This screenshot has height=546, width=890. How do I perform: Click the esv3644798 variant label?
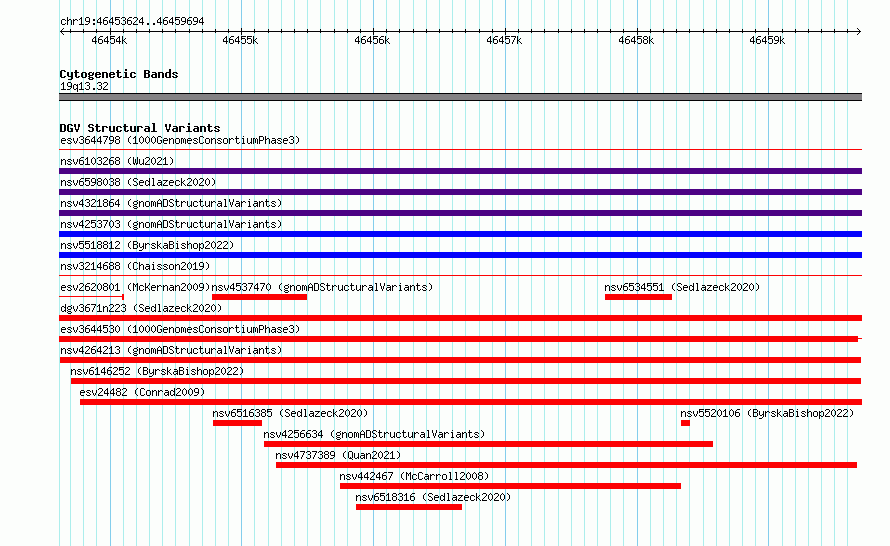(180, 140)
